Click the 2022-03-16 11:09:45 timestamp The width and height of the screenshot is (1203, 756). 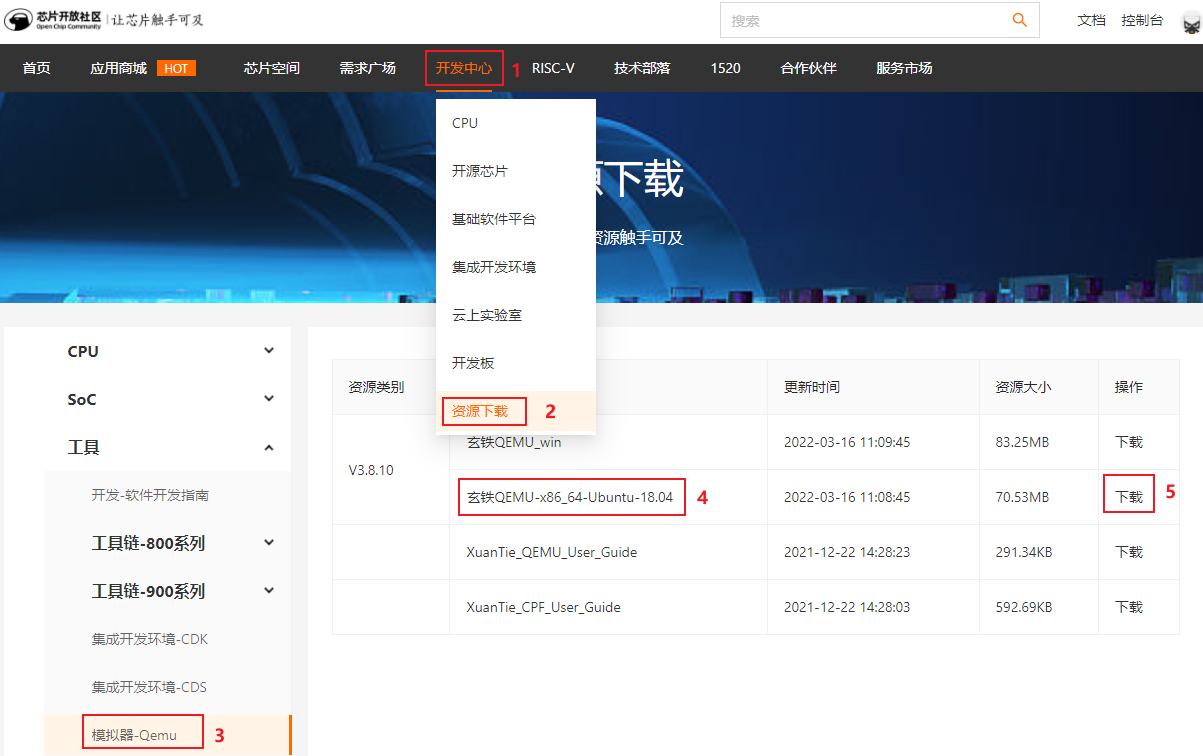coord(847,442)
